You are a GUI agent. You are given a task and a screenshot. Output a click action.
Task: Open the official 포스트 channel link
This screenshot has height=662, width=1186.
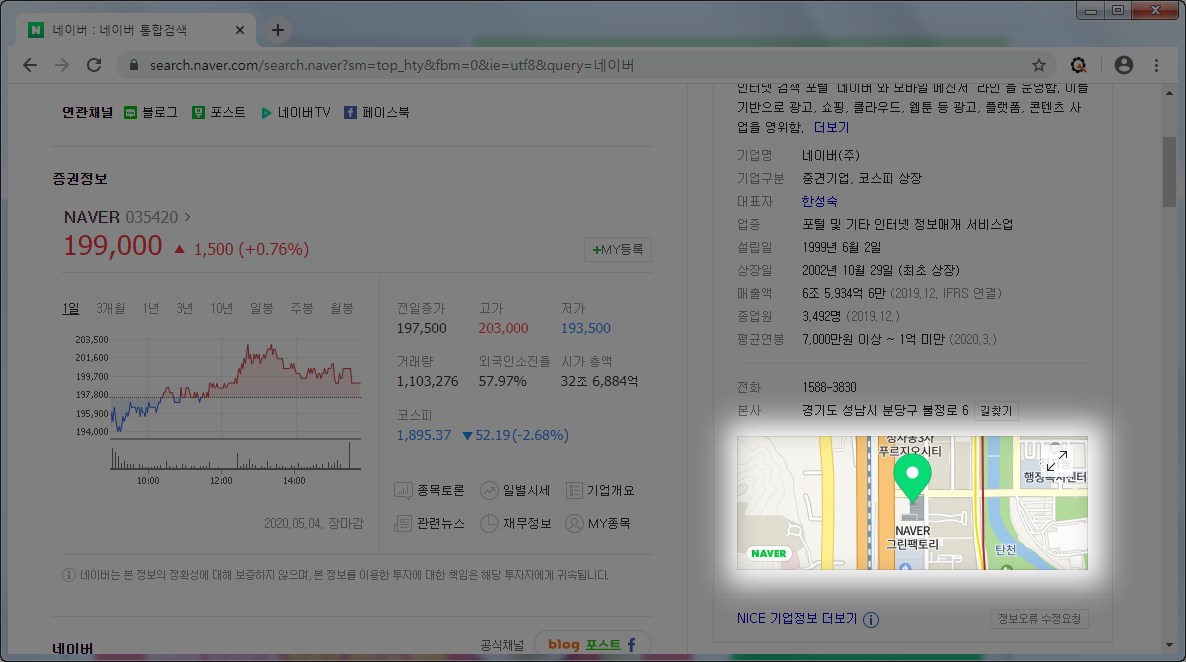(x=603, y=645)
